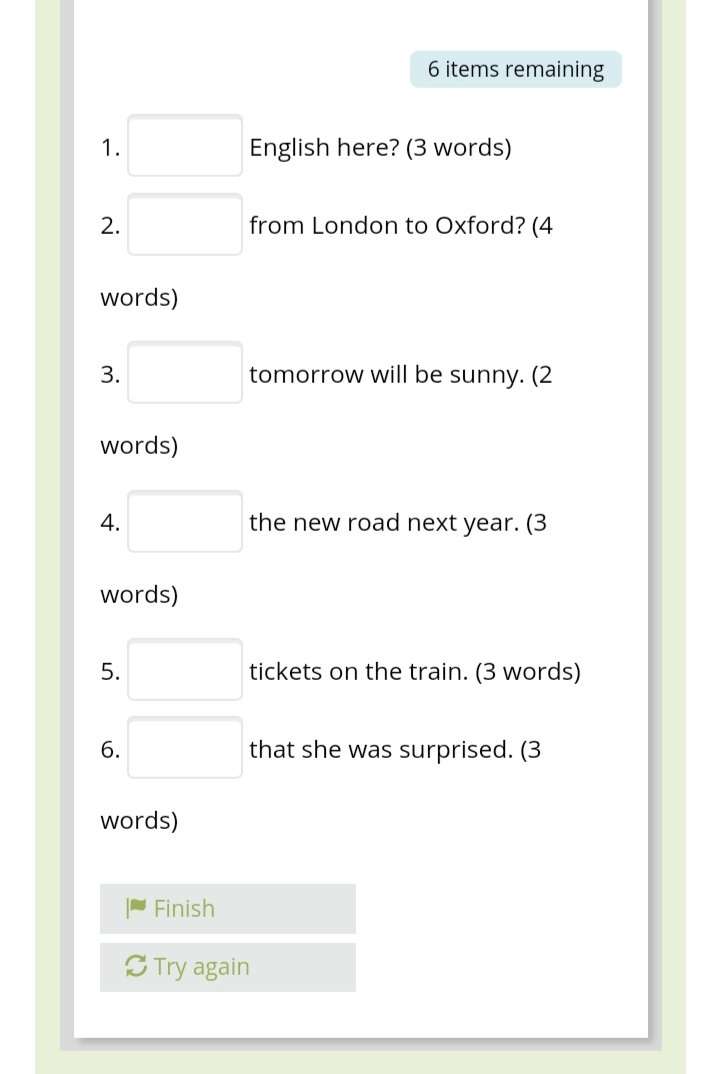Click the flag icon on Finish button
Viewport: 720px width, 1074px height.
click(136, 908)
